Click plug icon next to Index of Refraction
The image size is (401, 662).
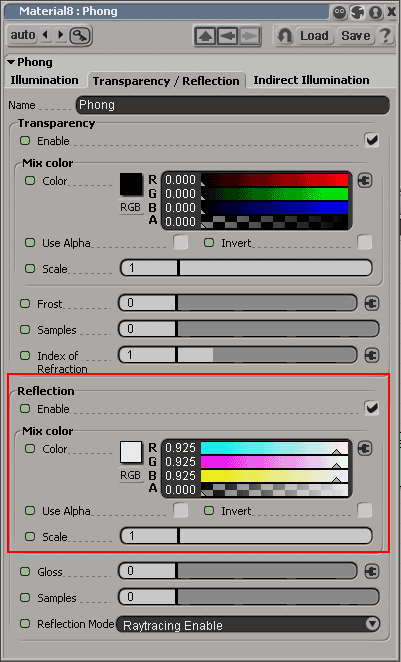click(x=372, y=355)
